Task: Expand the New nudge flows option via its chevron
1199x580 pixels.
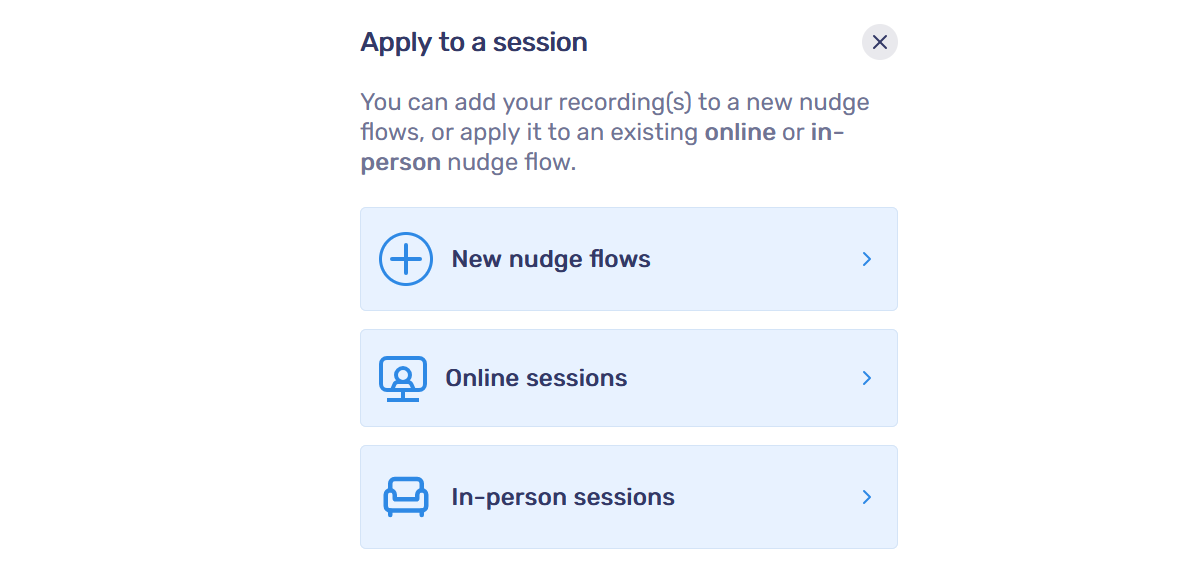Action: [x=867, y=258]
